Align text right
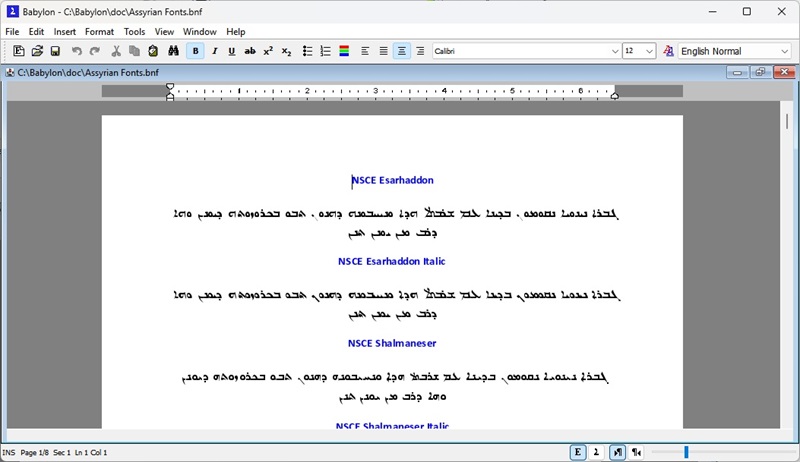 coord(420,51)
